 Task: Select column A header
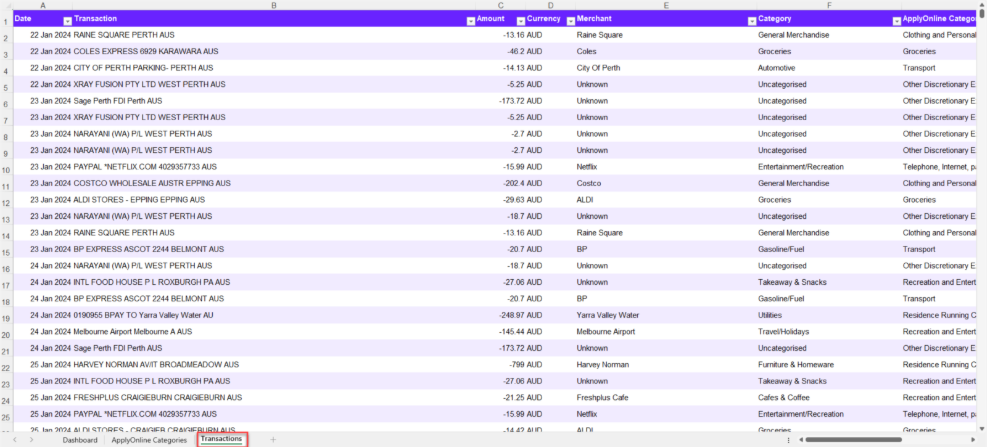[42, 4]
